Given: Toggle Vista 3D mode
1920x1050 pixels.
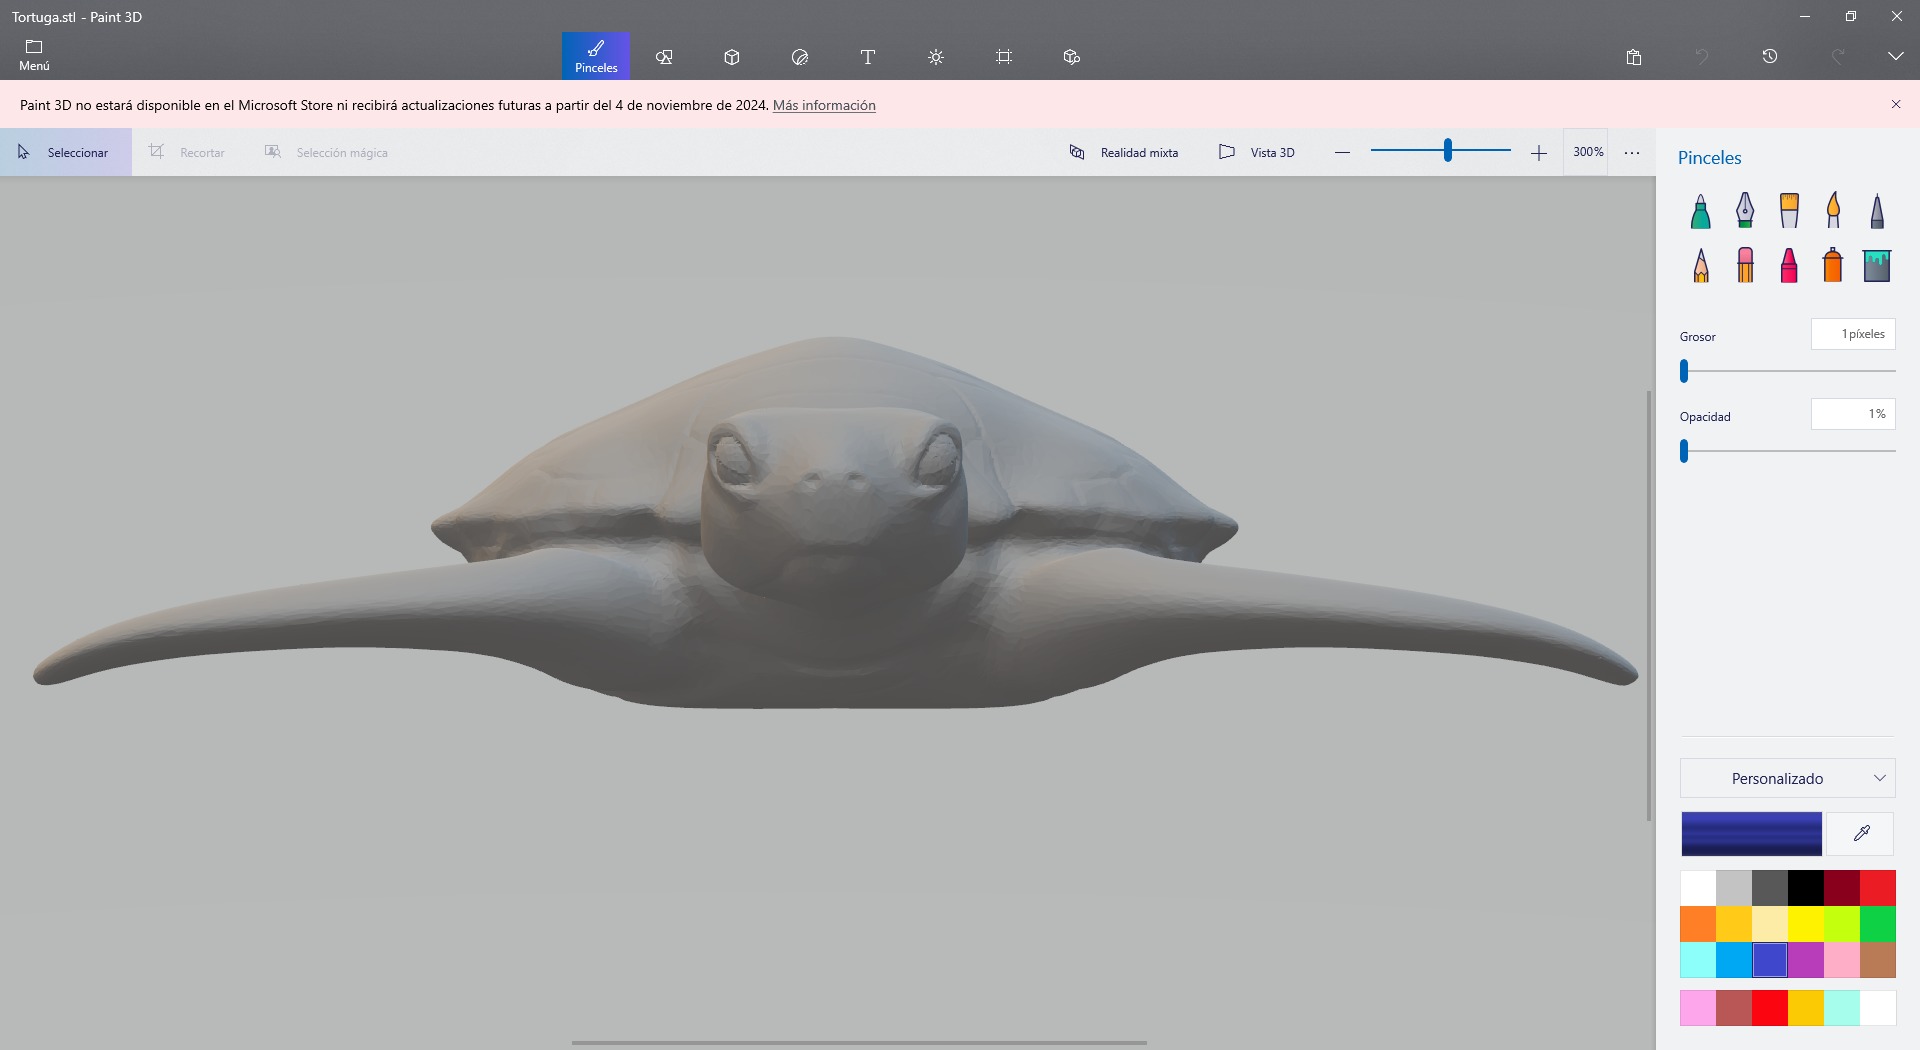Looking at the screenshot, I should (x=1257, y=152).
